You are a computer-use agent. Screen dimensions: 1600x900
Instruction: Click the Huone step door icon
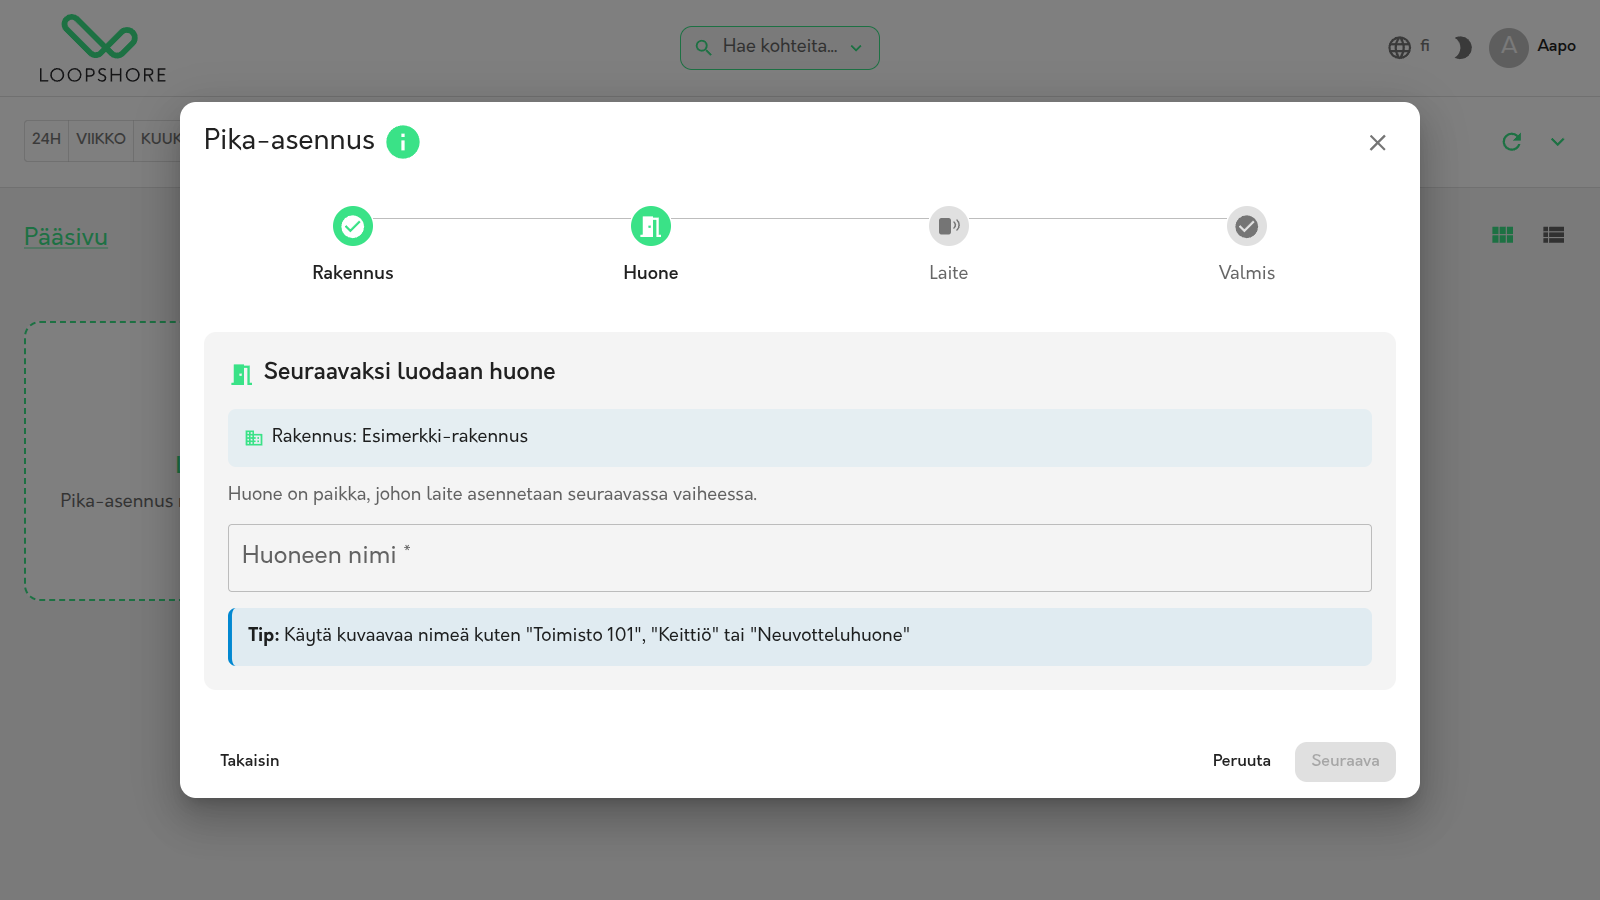[651, 226]
